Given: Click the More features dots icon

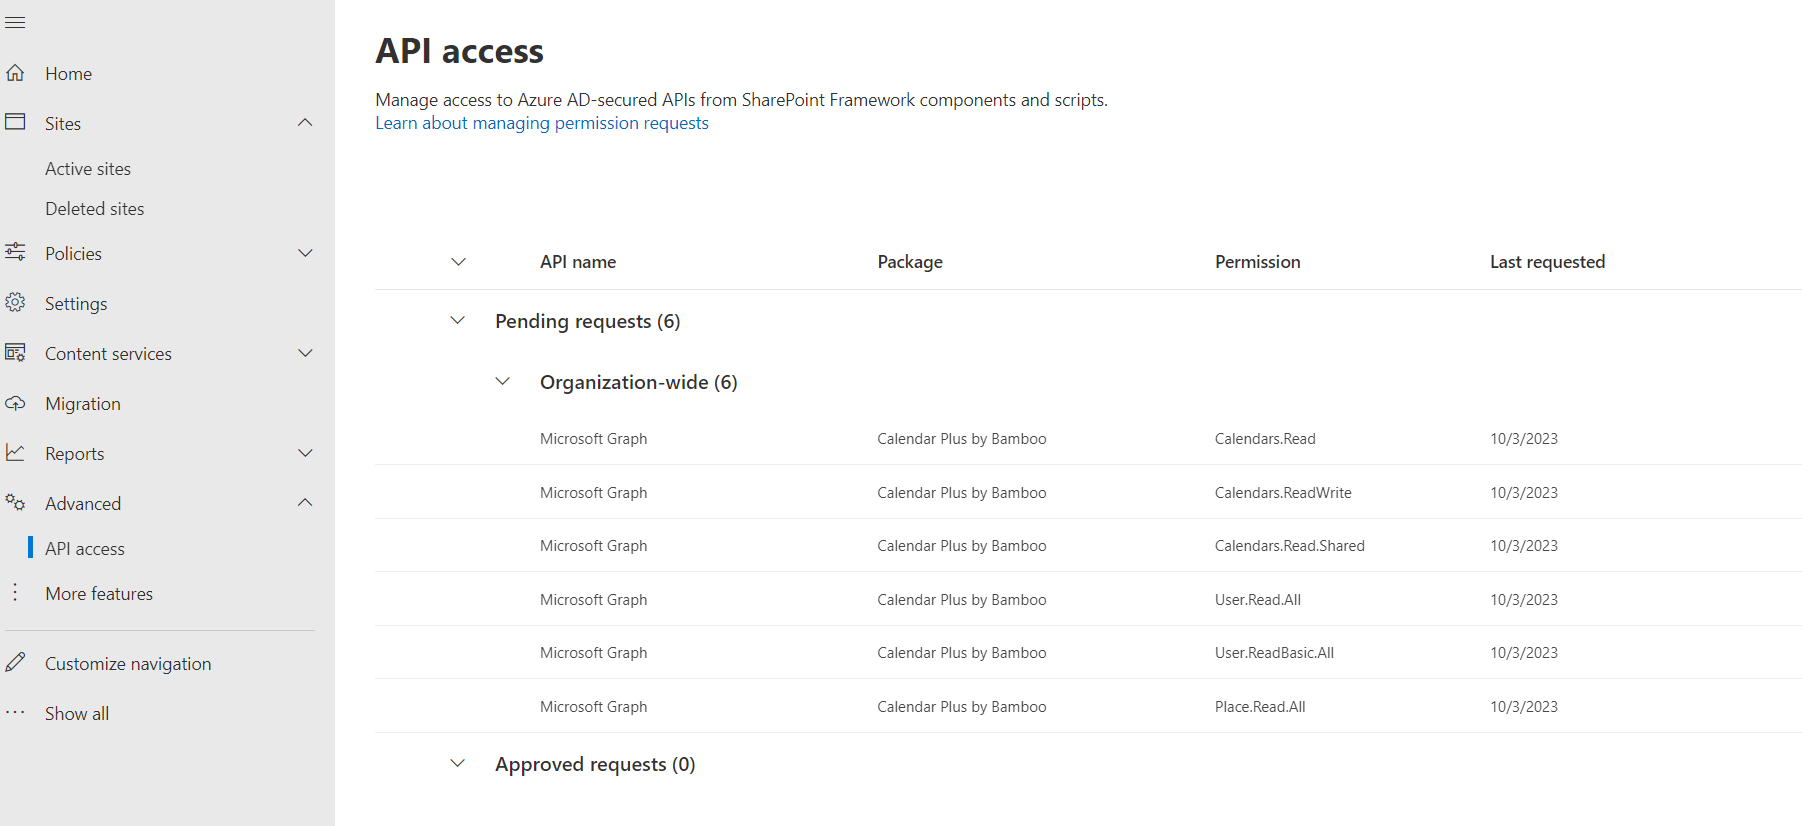Looking at the screenshot, I should point(15,592).
